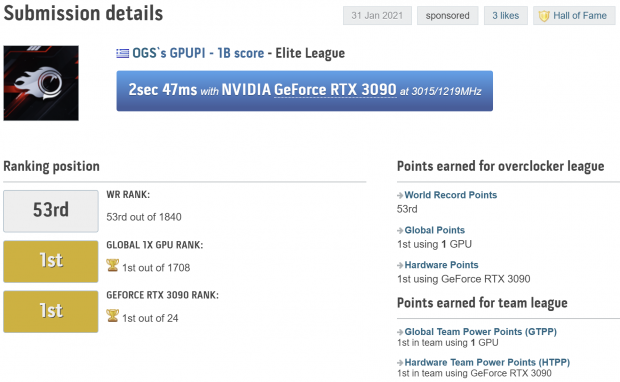Click the sponsored tag
Viewport: 620px width, 382px height.
[448, 15]
